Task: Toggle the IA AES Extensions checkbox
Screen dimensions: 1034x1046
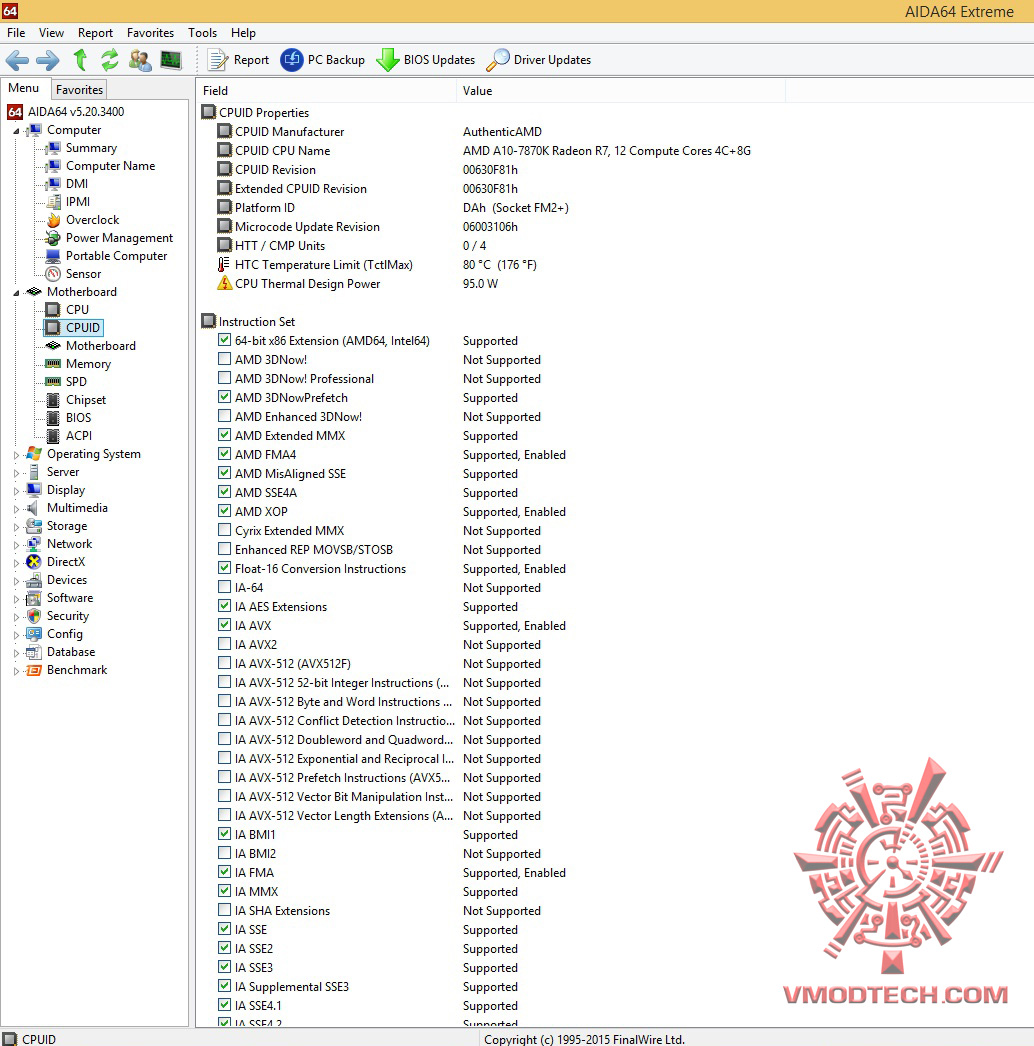Action: [224, 606]
